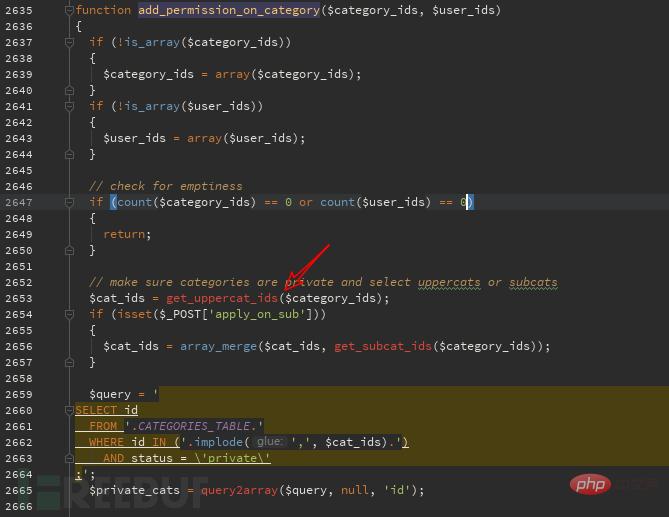Click the $query variable on line 2659
The image size is (669, 517).
[110, 394]
